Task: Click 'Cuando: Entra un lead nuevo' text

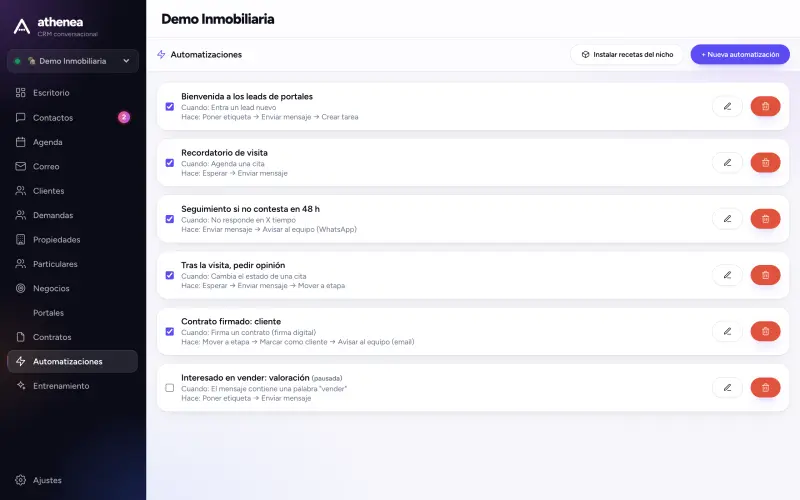Action: 229,107
